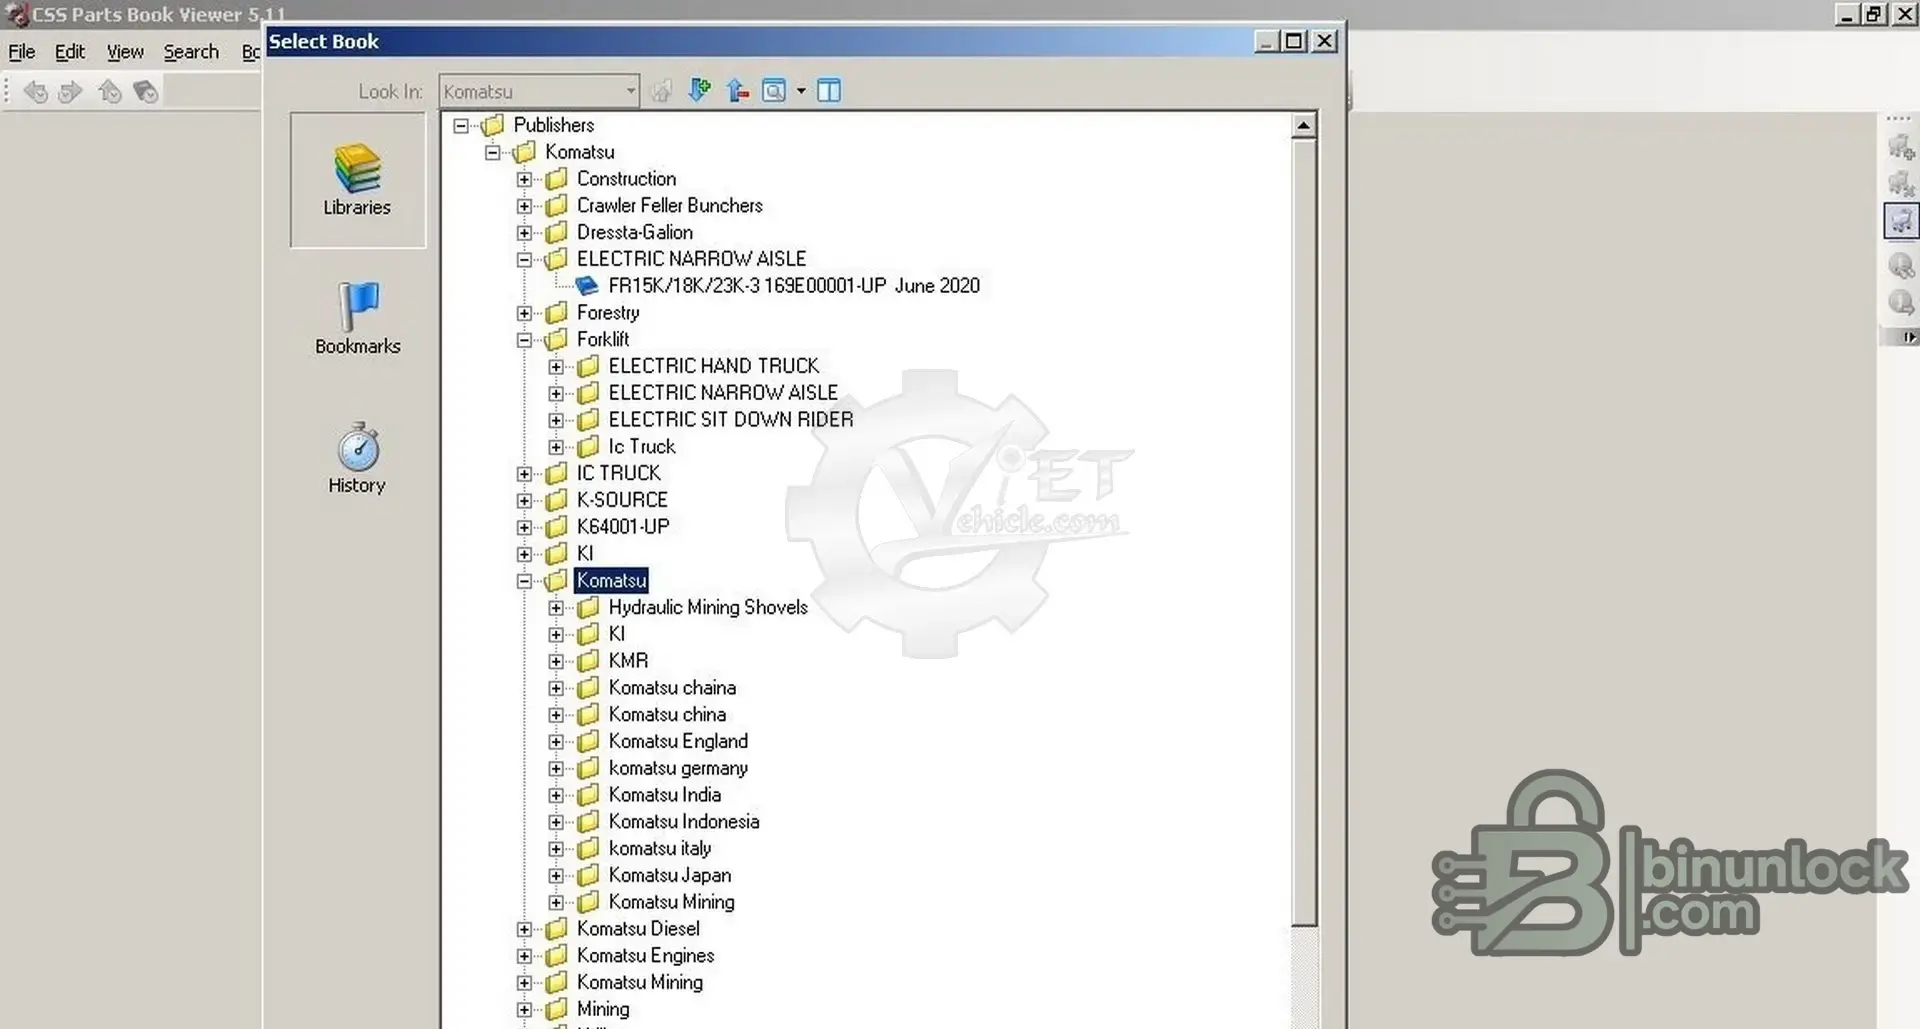Image resolution: width=1920 pixels, height=1029 pixels.
Task: Click the highlighted shopping cart icon
Action: click(1901, 221)
